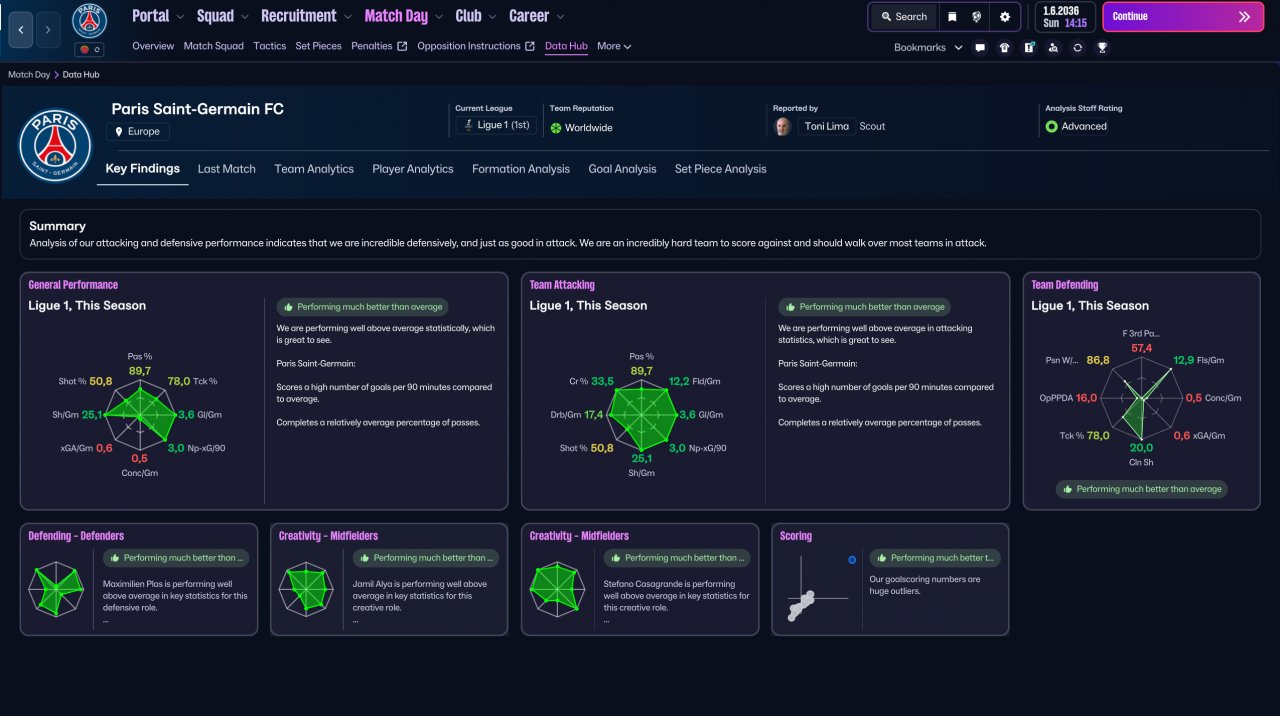Image resolution: width=1280 pixels, height=716 pixels.
Task: Click the circular arrows refresh shortcut
Action: [1077, 47]
